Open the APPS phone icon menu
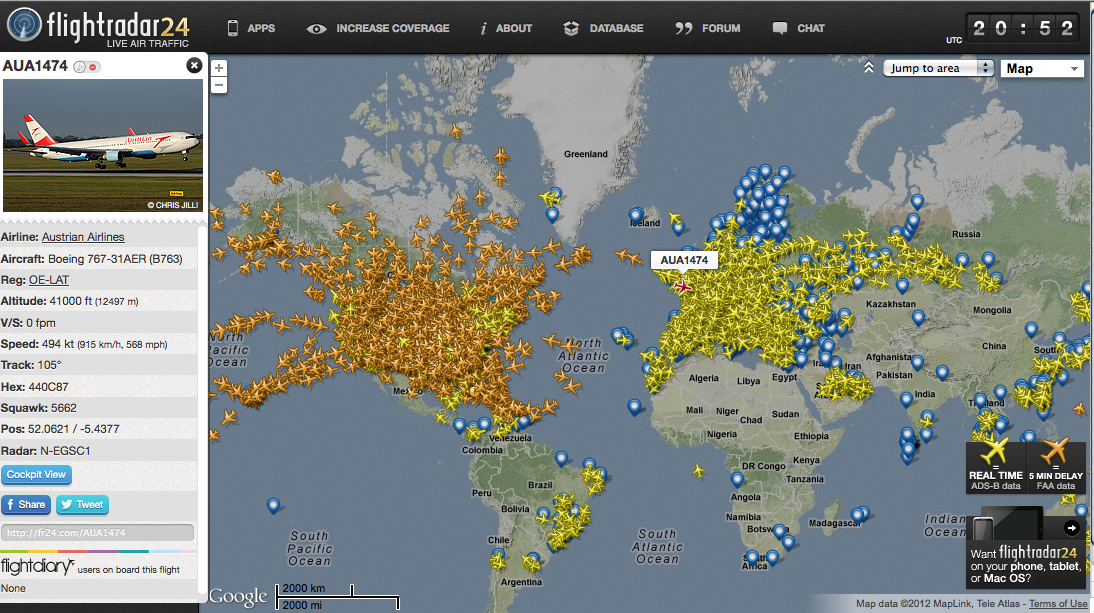 (231, 28)
